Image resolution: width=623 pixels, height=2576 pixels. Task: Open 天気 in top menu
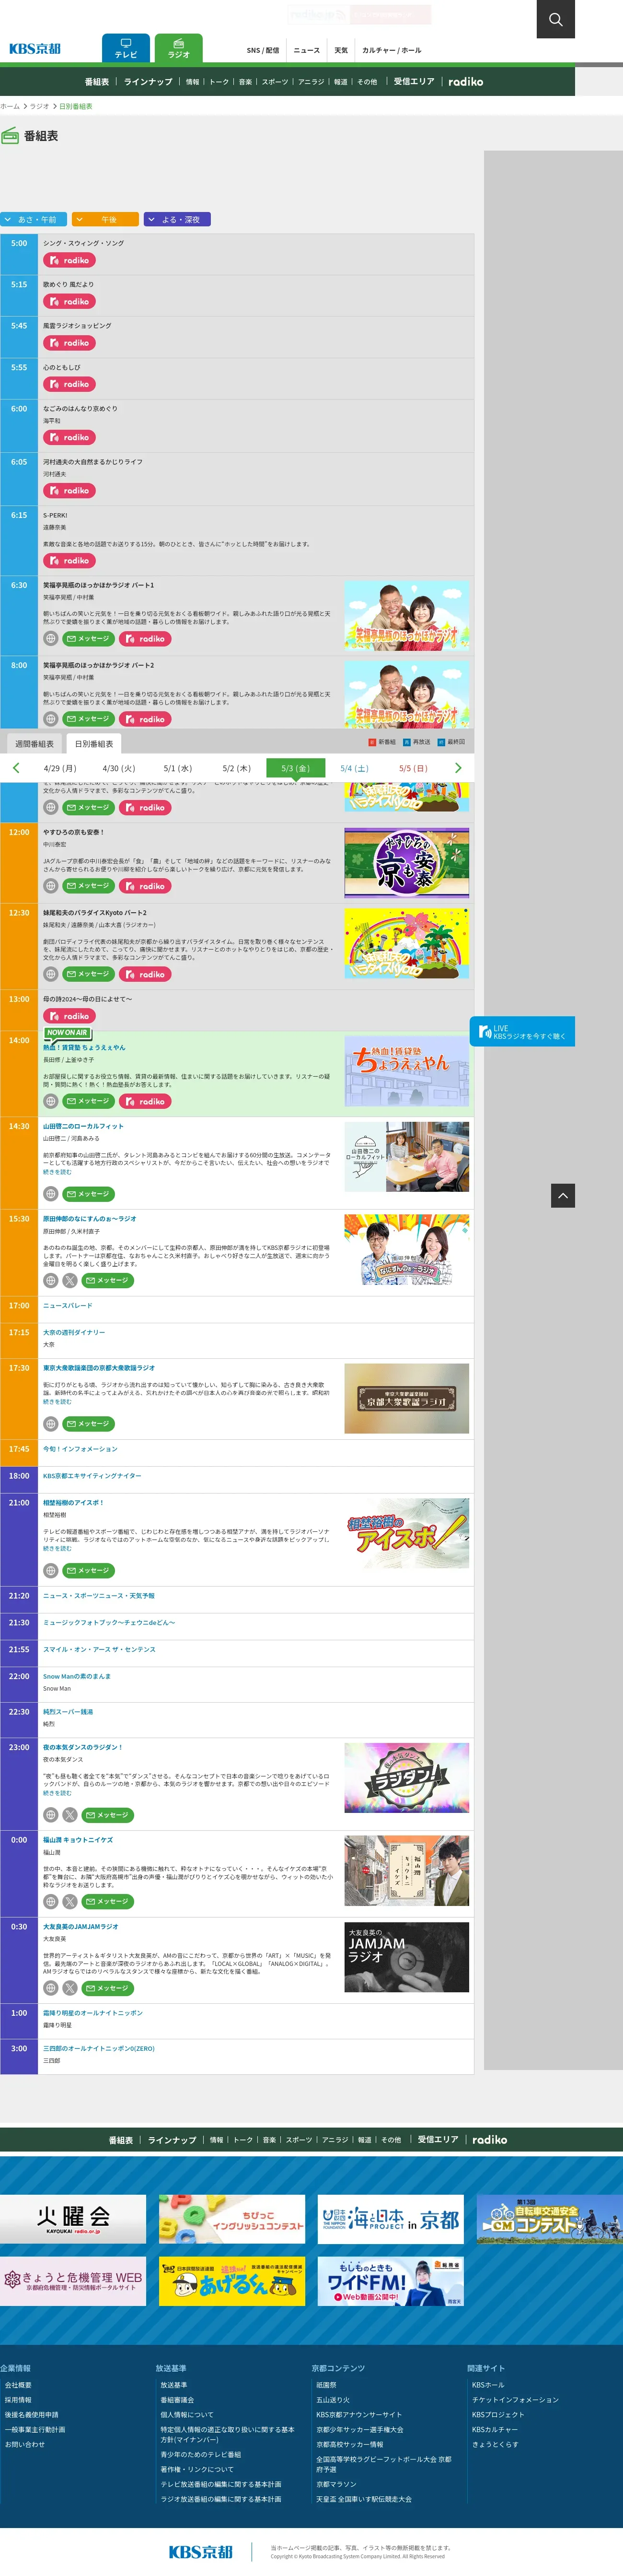[341, 50]
